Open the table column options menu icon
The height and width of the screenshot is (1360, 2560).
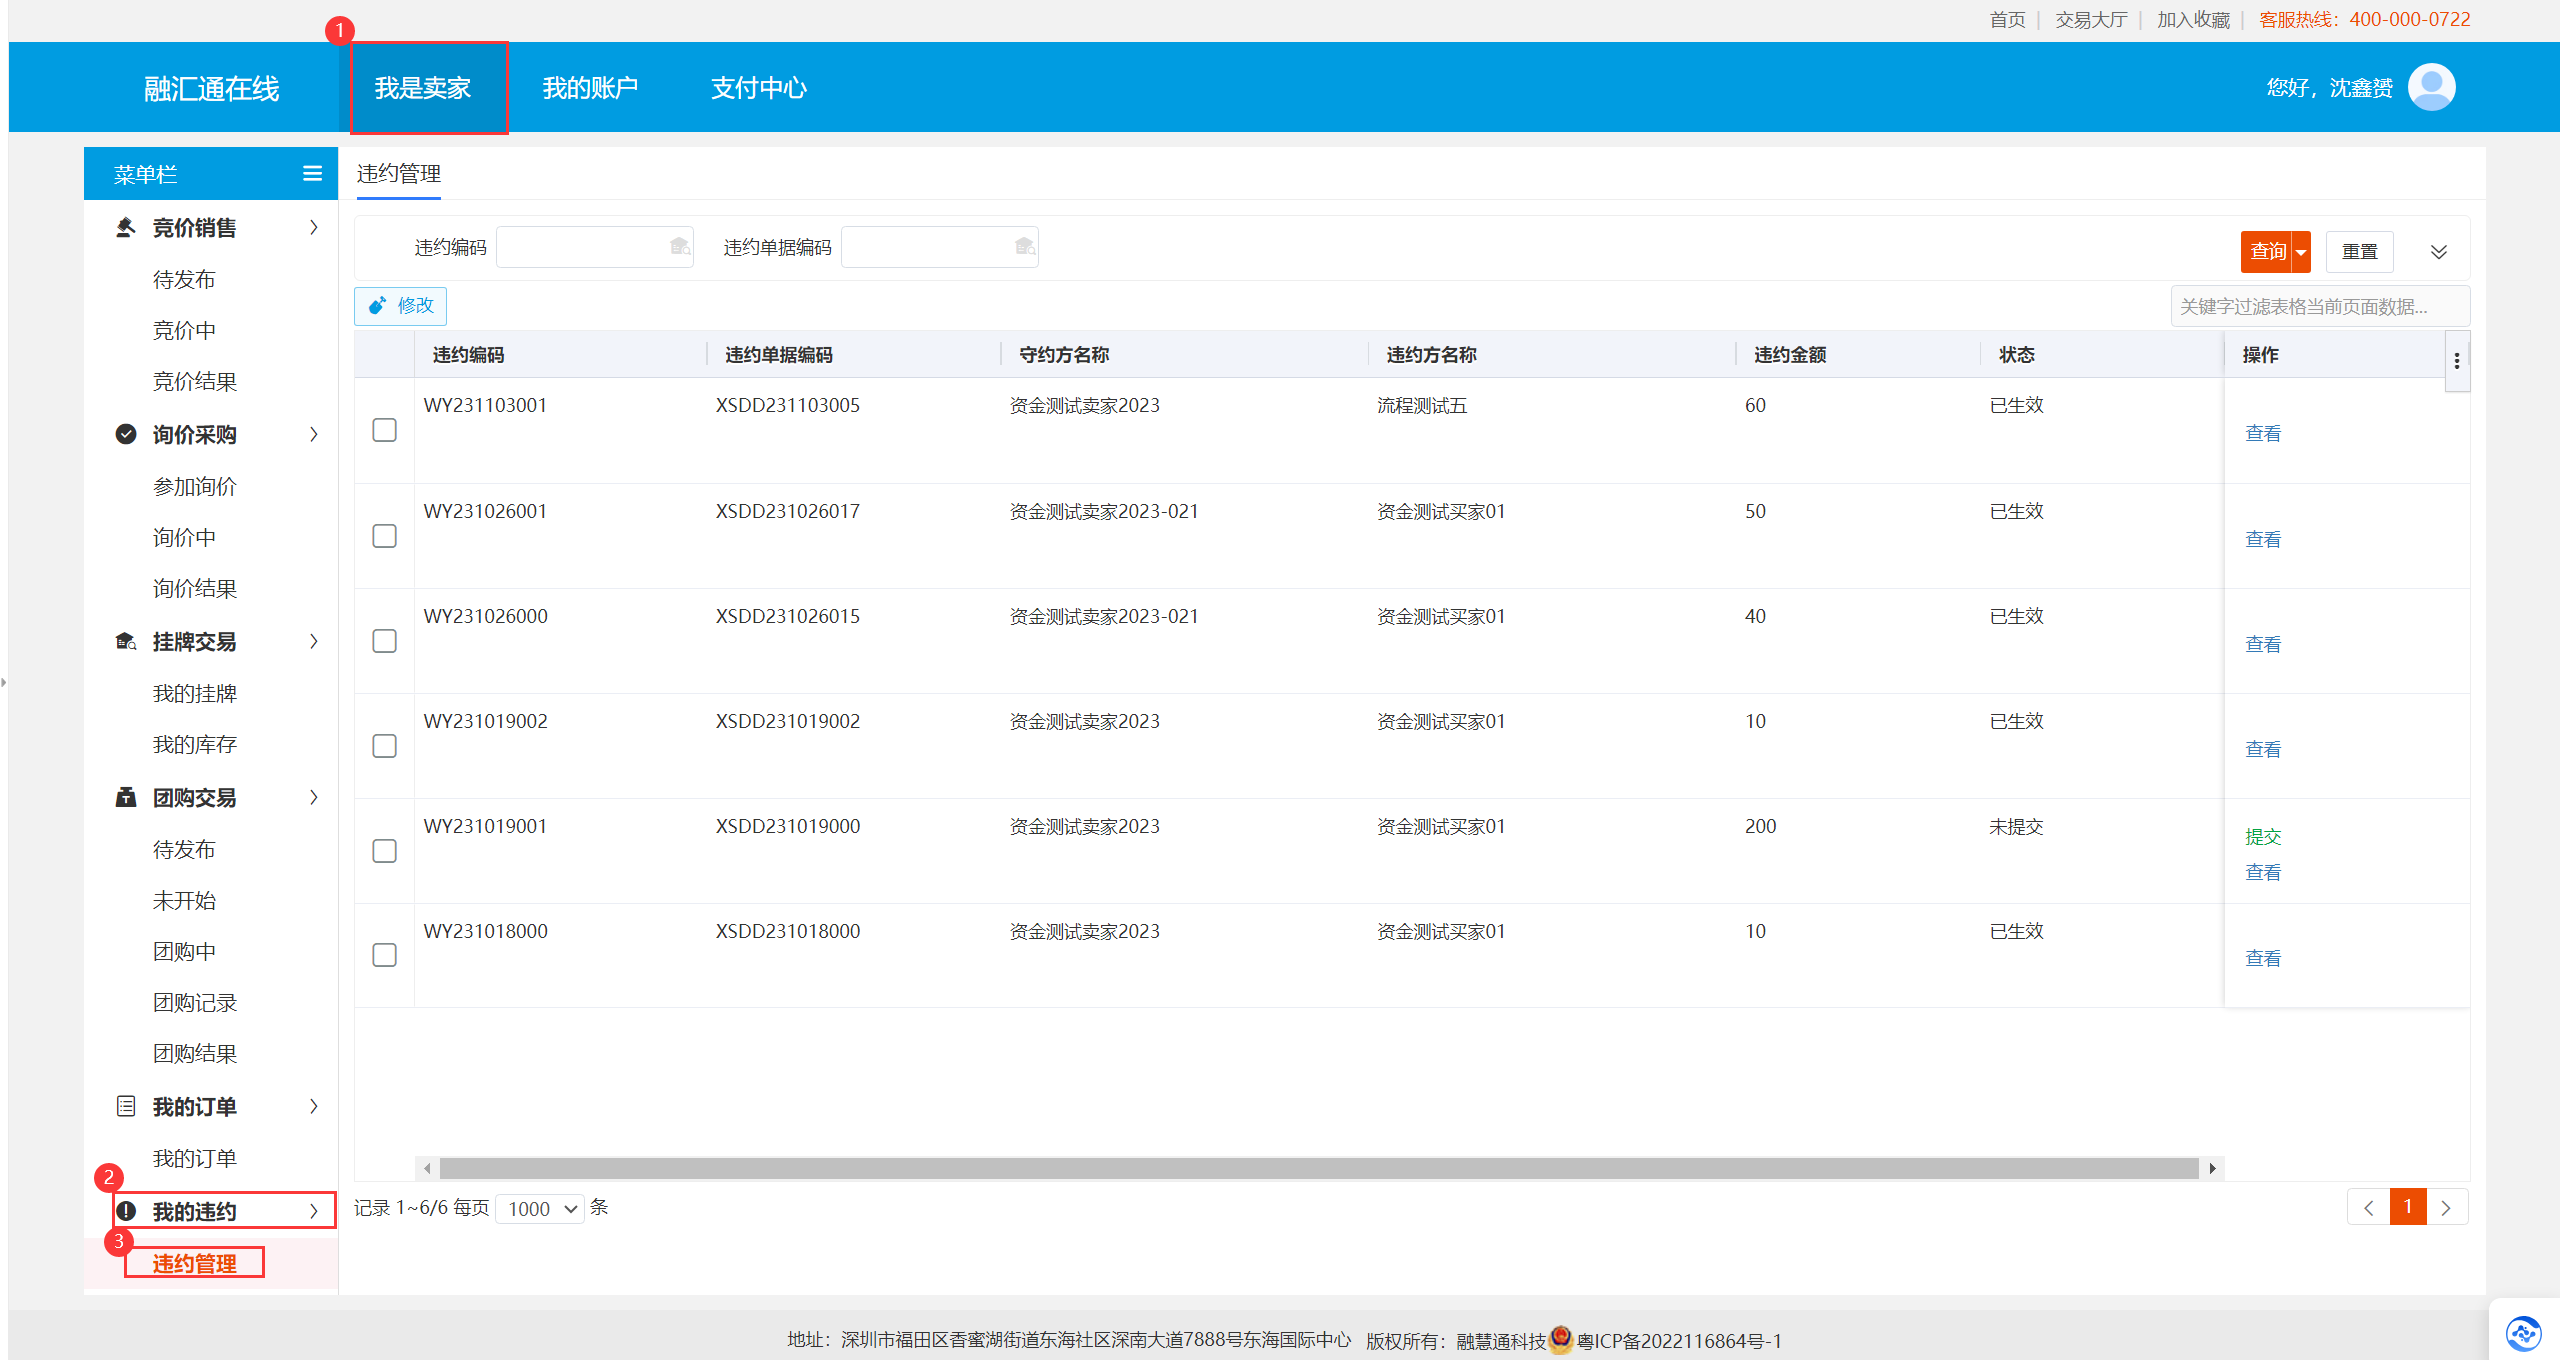[x=2456, y=361]
